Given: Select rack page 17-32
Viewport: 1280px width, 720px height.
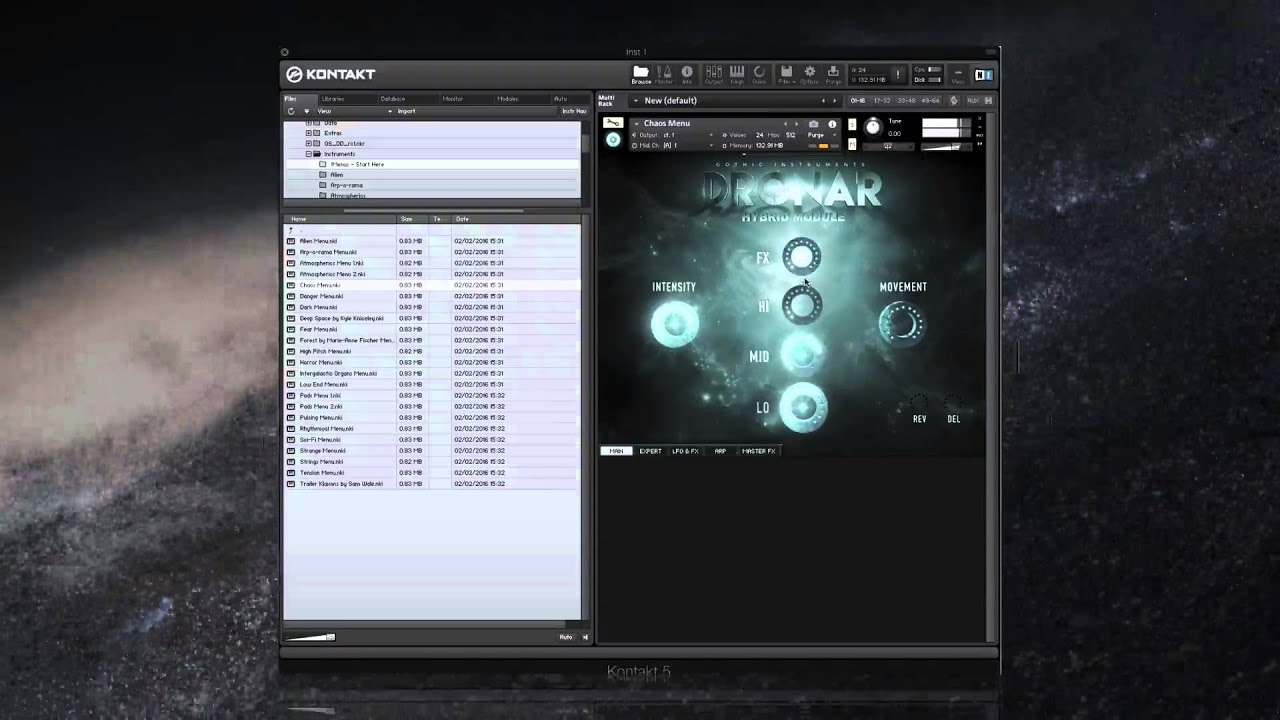Looking at the screenshot, I should [882, 101].
